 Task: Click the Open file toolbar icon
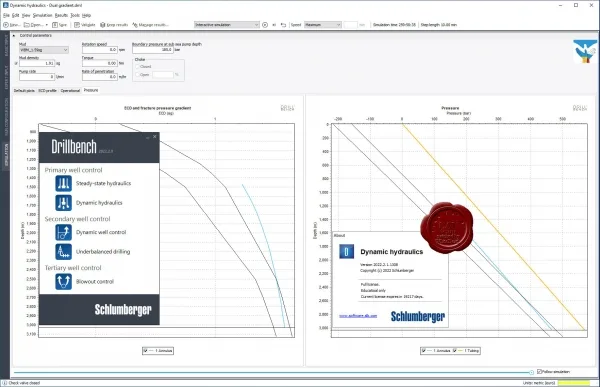click(26, 25)
